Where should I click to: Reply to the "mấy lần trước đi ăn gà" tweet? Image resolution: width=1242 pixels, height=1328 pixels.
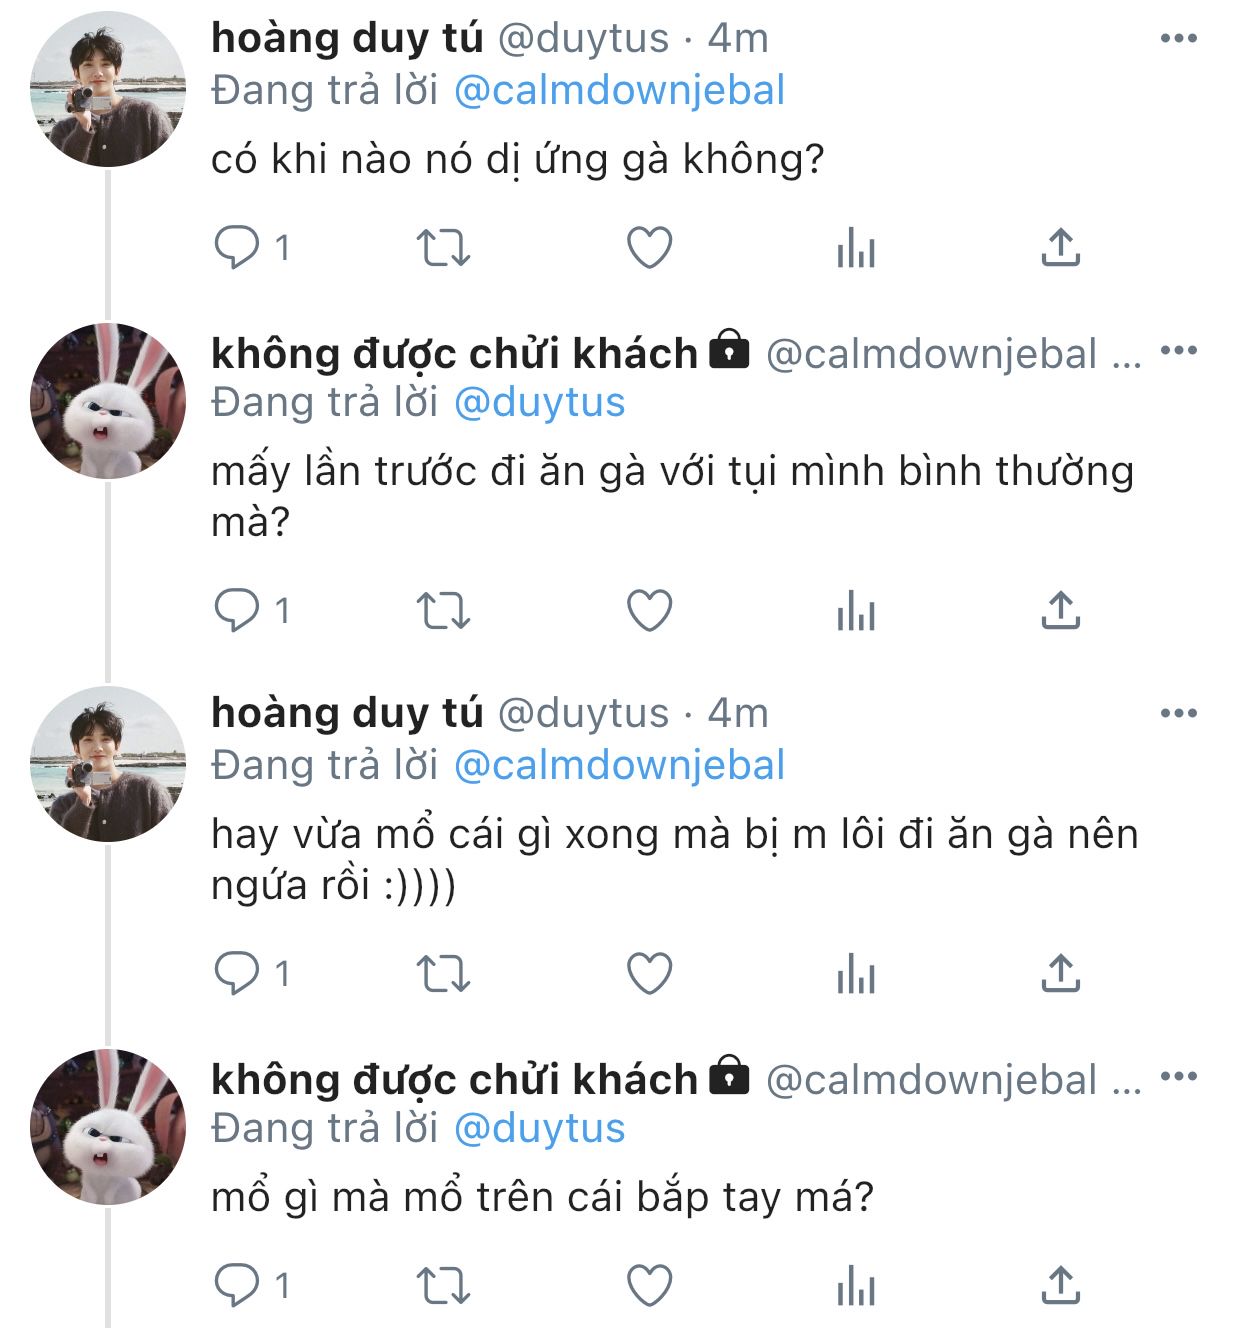[237, 610]
